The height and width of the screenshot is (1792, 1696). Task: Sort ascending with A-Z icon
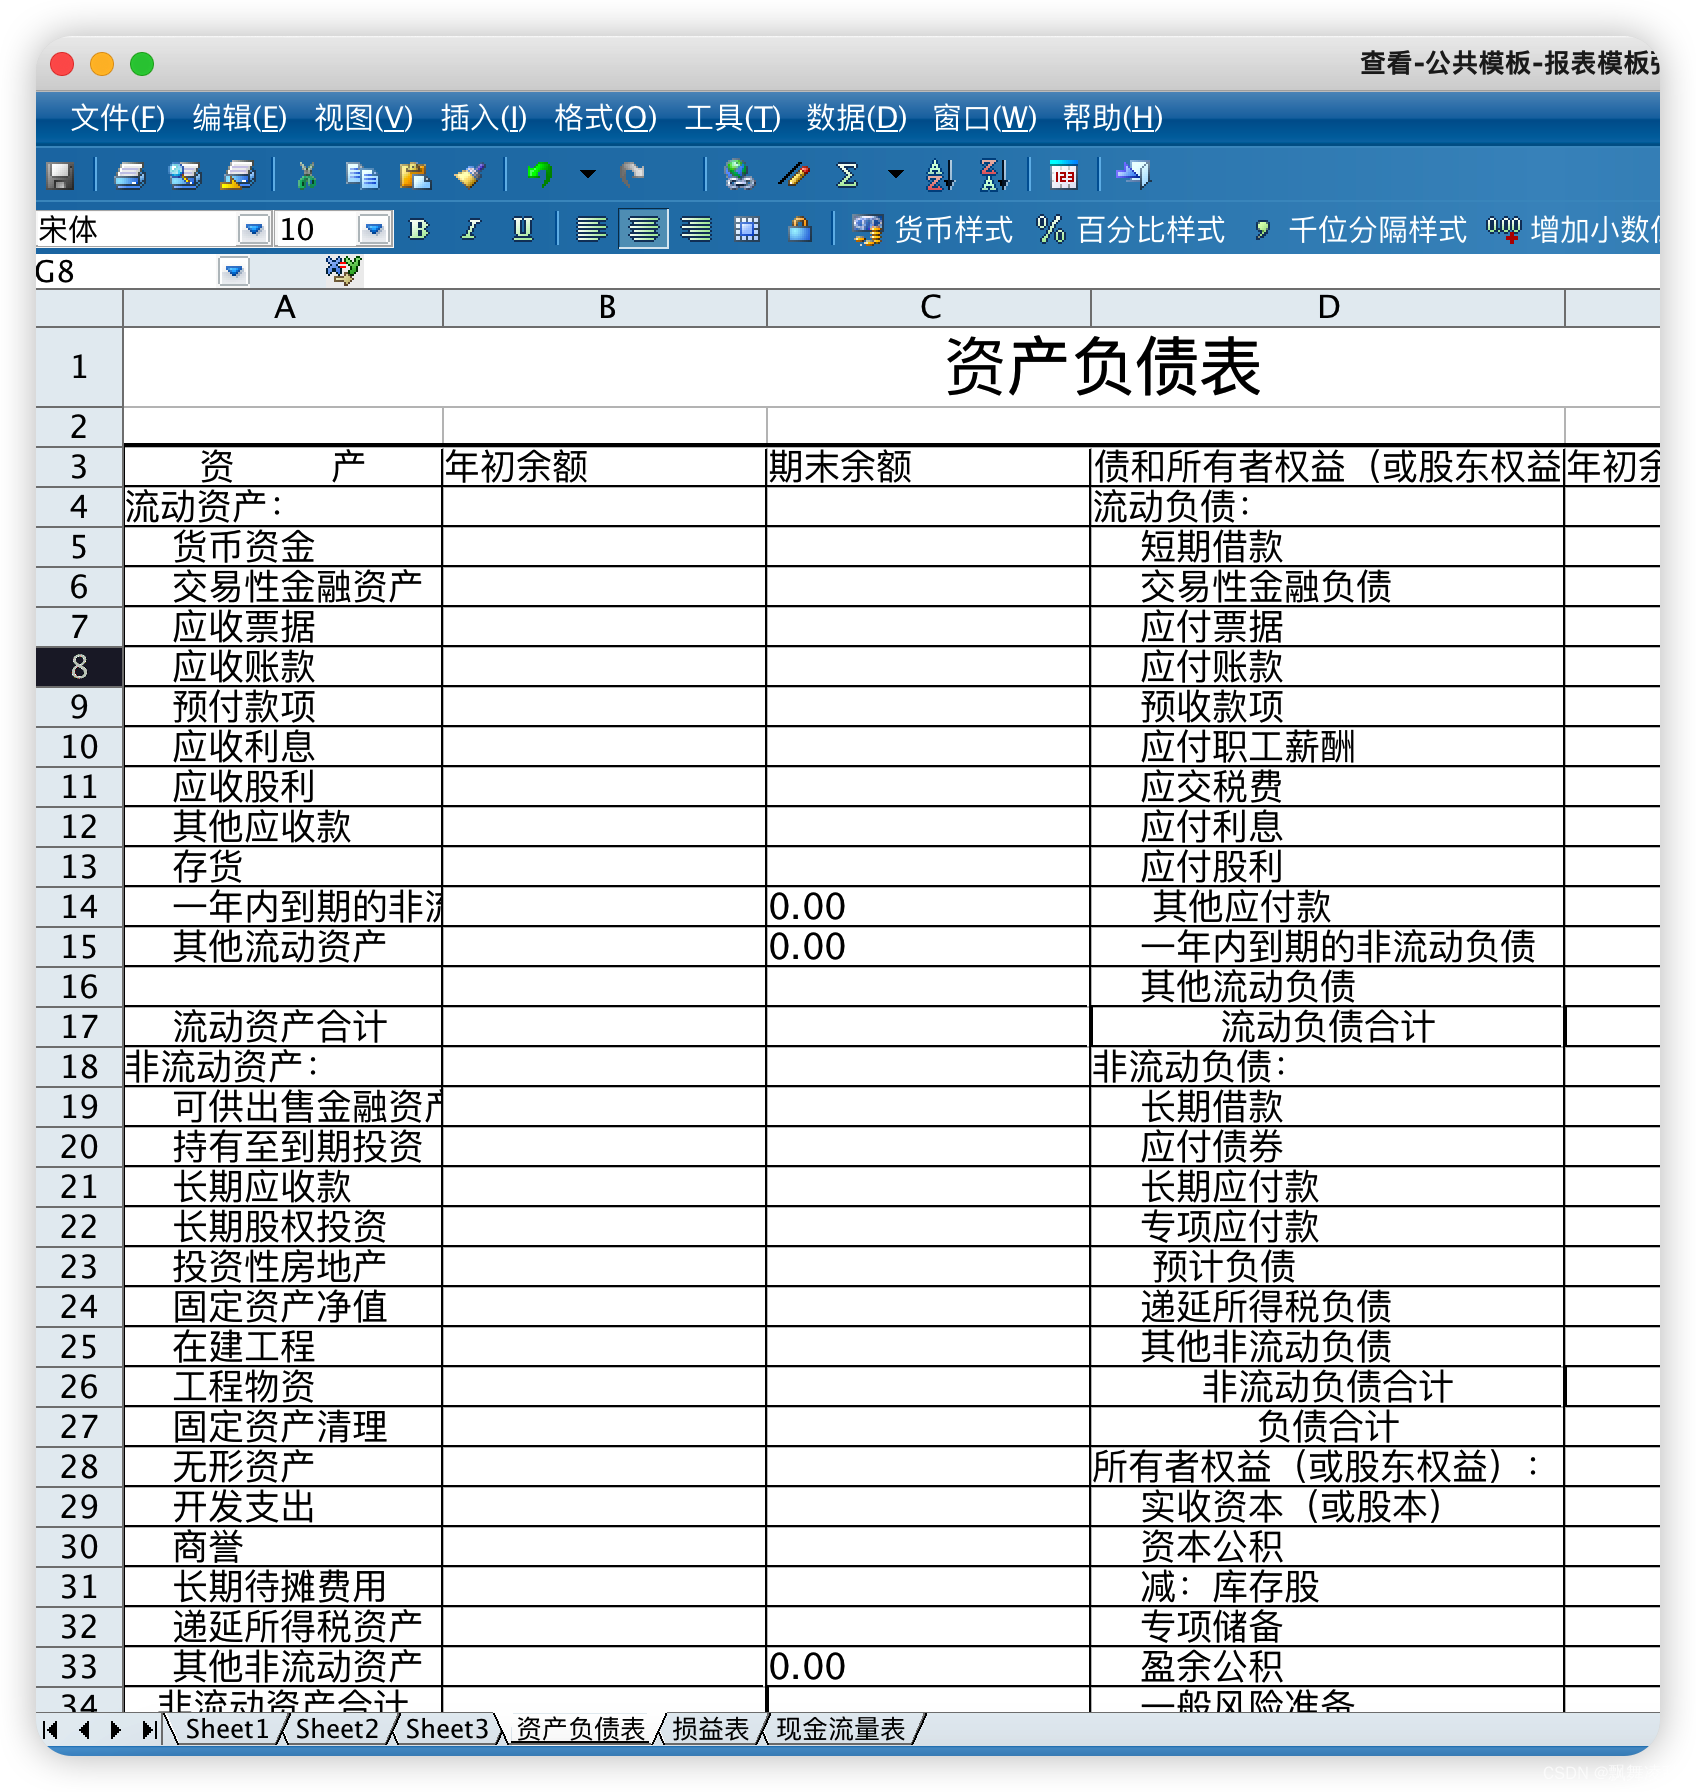click(x=940, y=175)
